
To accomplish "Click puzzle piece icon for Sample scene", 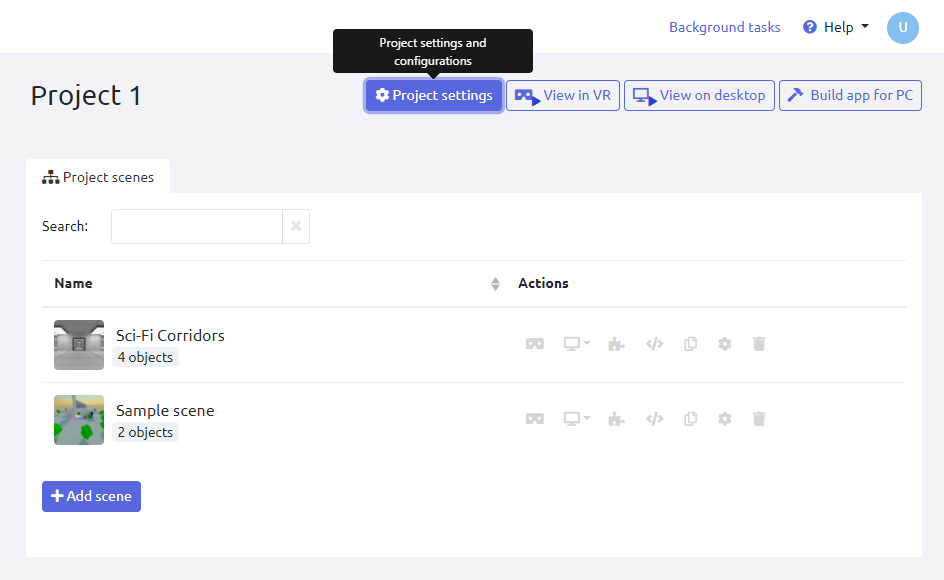I will 617,419.
